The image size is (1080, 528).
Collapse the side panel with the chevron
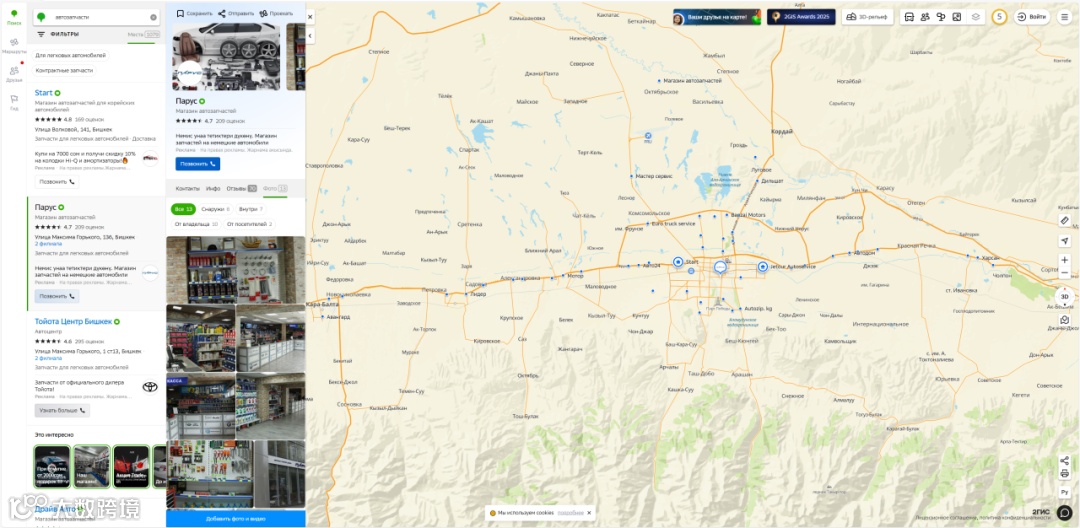[x=310, y=35]
